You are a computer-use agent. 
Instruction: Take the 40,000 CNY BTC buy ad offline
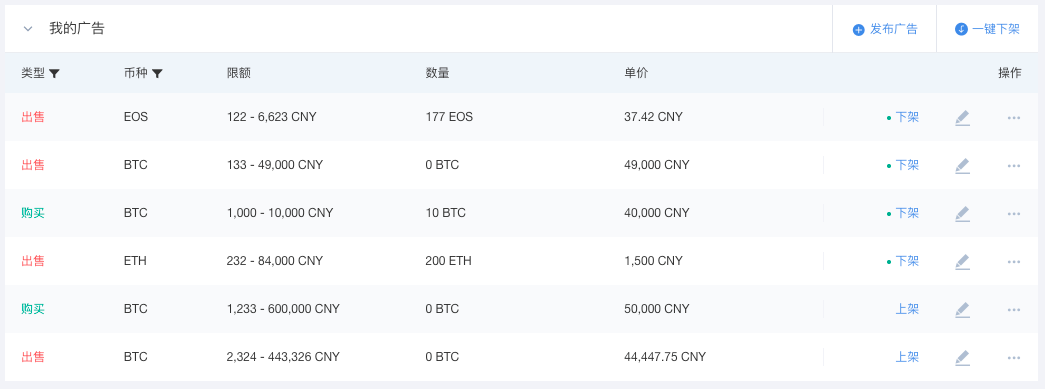907,213
